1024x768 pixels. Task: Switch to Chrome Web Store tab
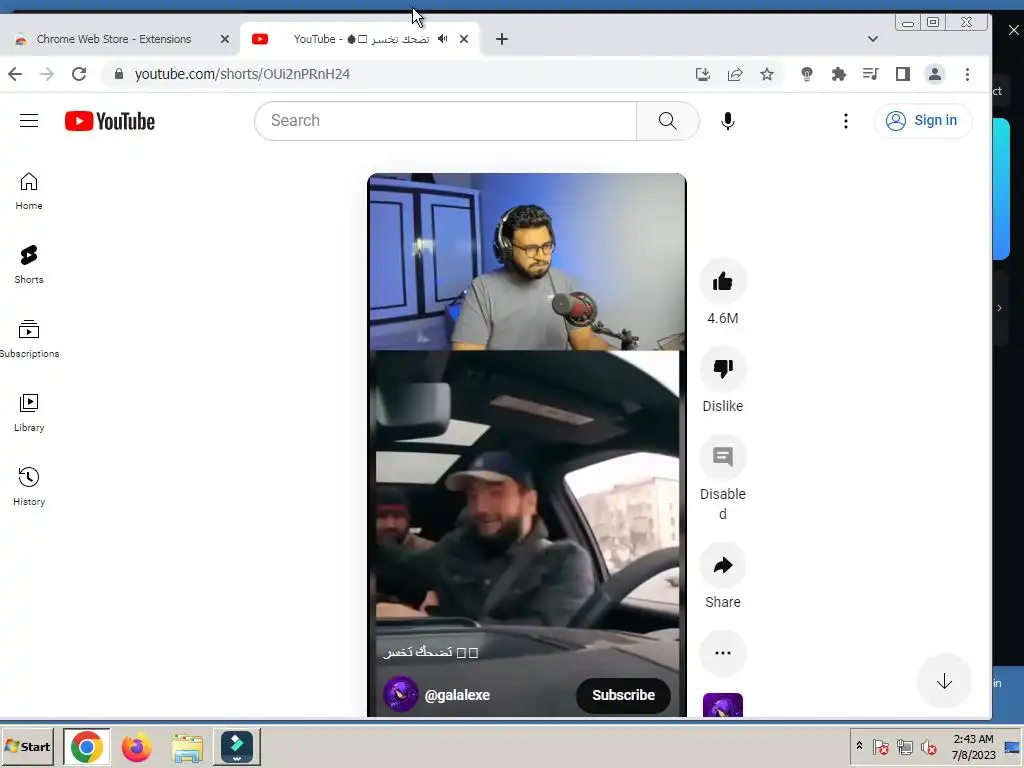(114, 39)
